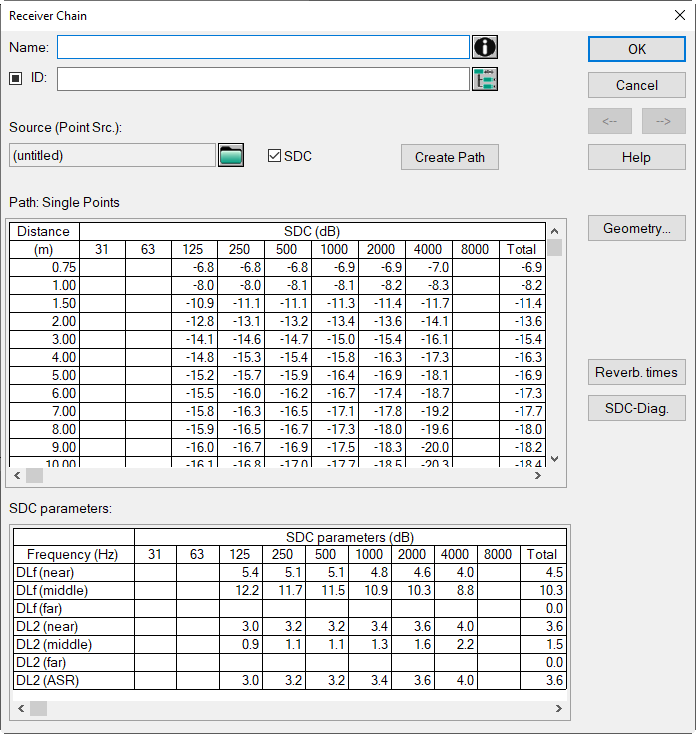Click the SDC (dB) table header
The image size is (696, 734).
312,231
